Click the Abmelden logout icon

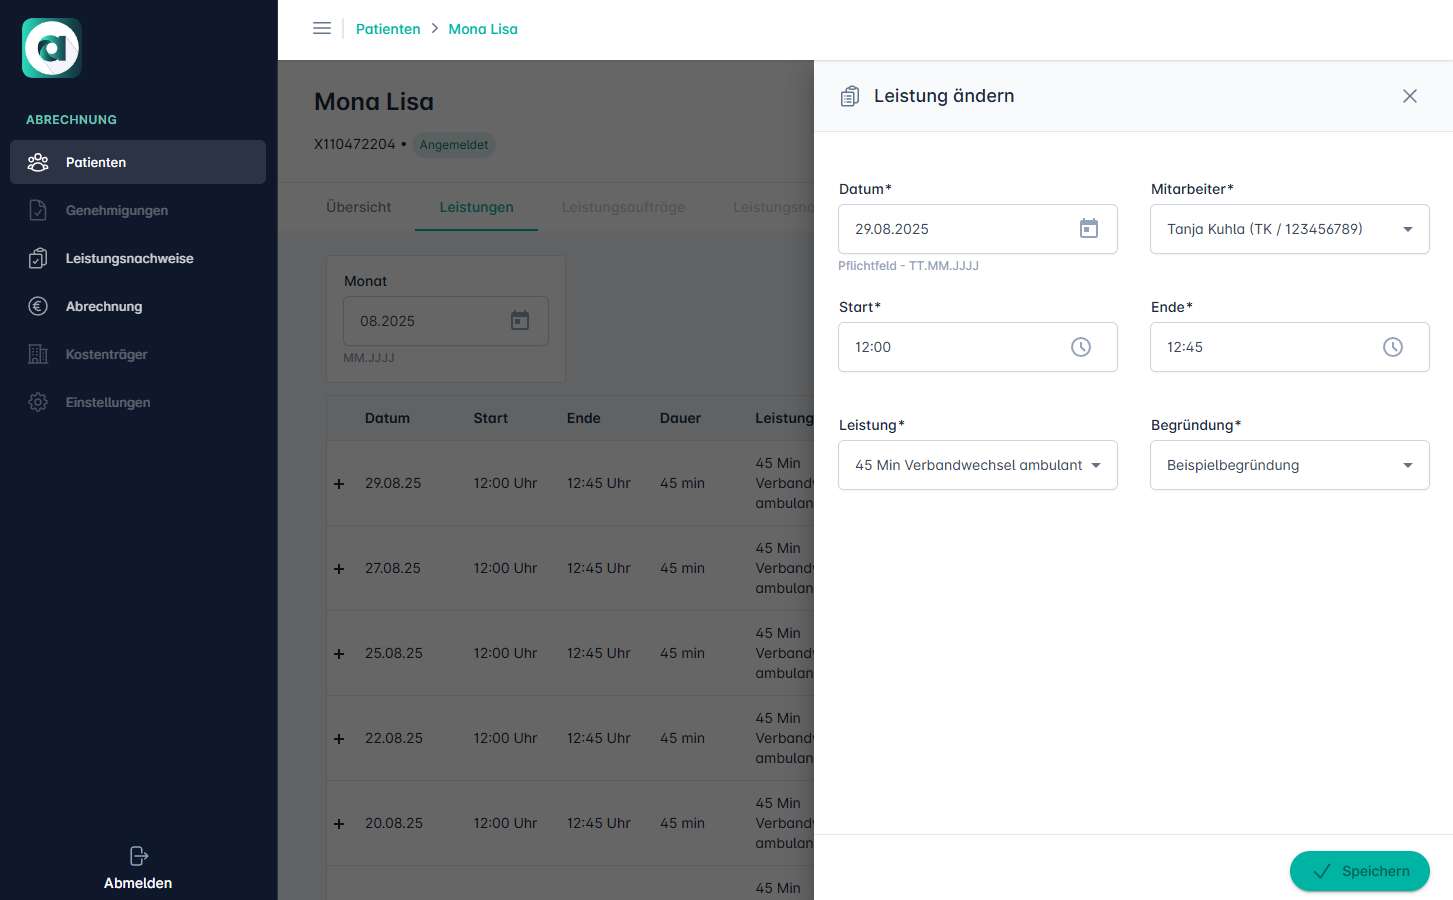138,856
